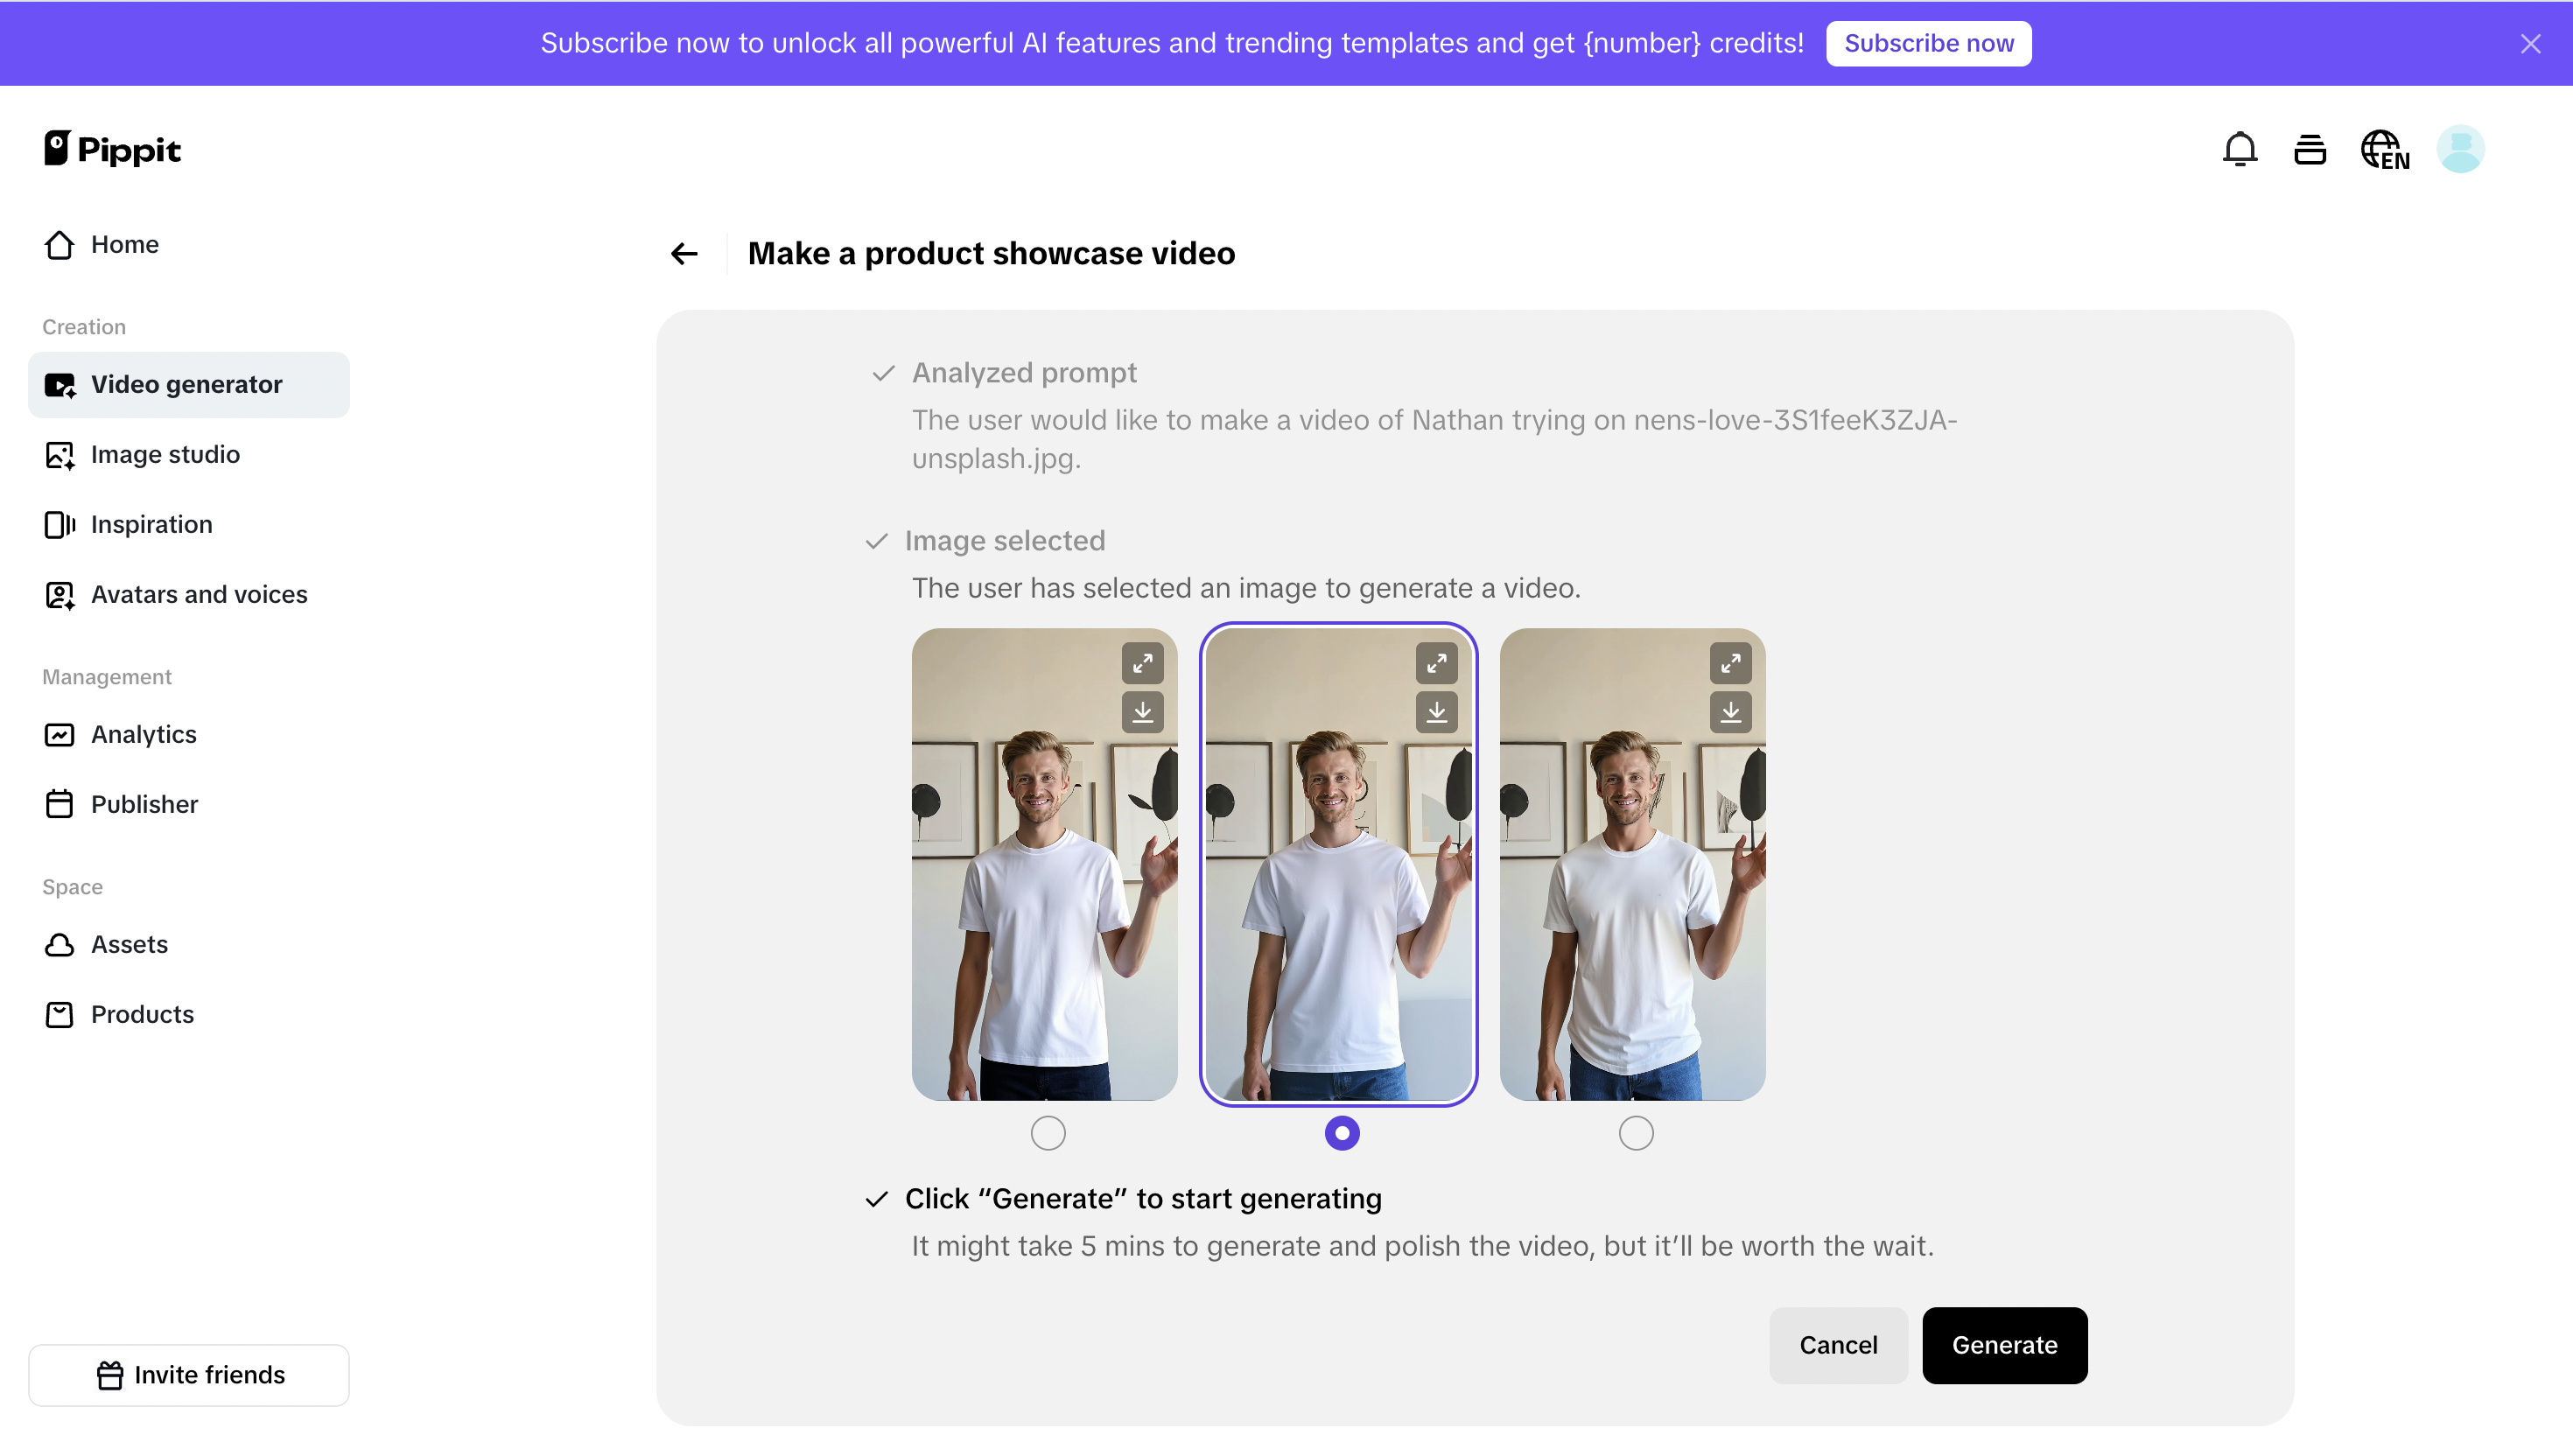The image size is (2573, 1456).
Task: Open Avatars and voices
Action: point(199,594)
